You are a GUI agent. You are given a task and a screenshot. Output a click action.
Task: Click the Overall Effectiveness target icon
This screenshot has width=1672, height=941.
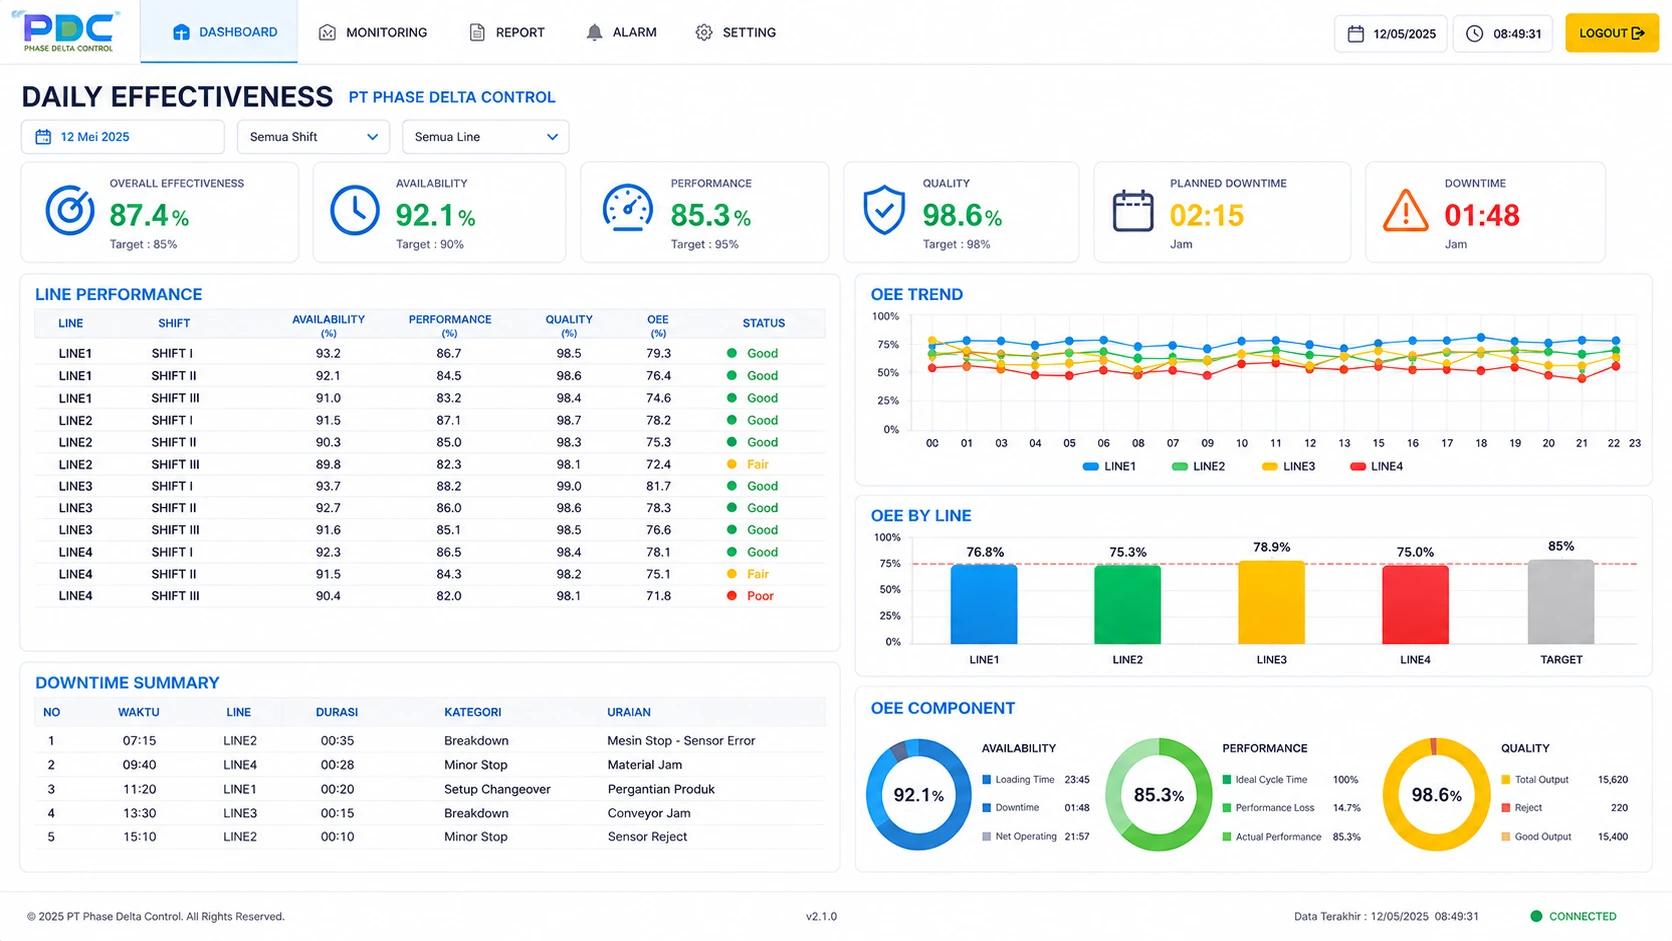tap(70, 211)
